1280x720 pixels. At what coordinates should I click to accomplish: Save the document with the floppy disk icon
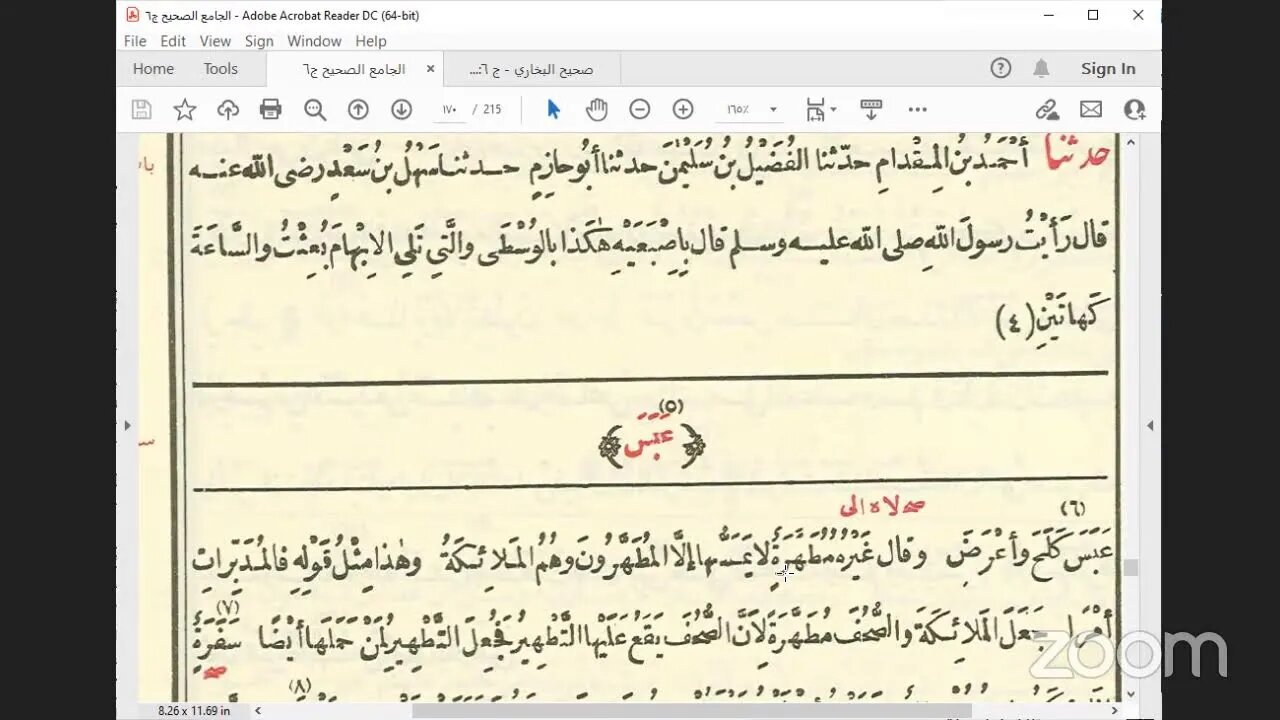tap(142, 110)
